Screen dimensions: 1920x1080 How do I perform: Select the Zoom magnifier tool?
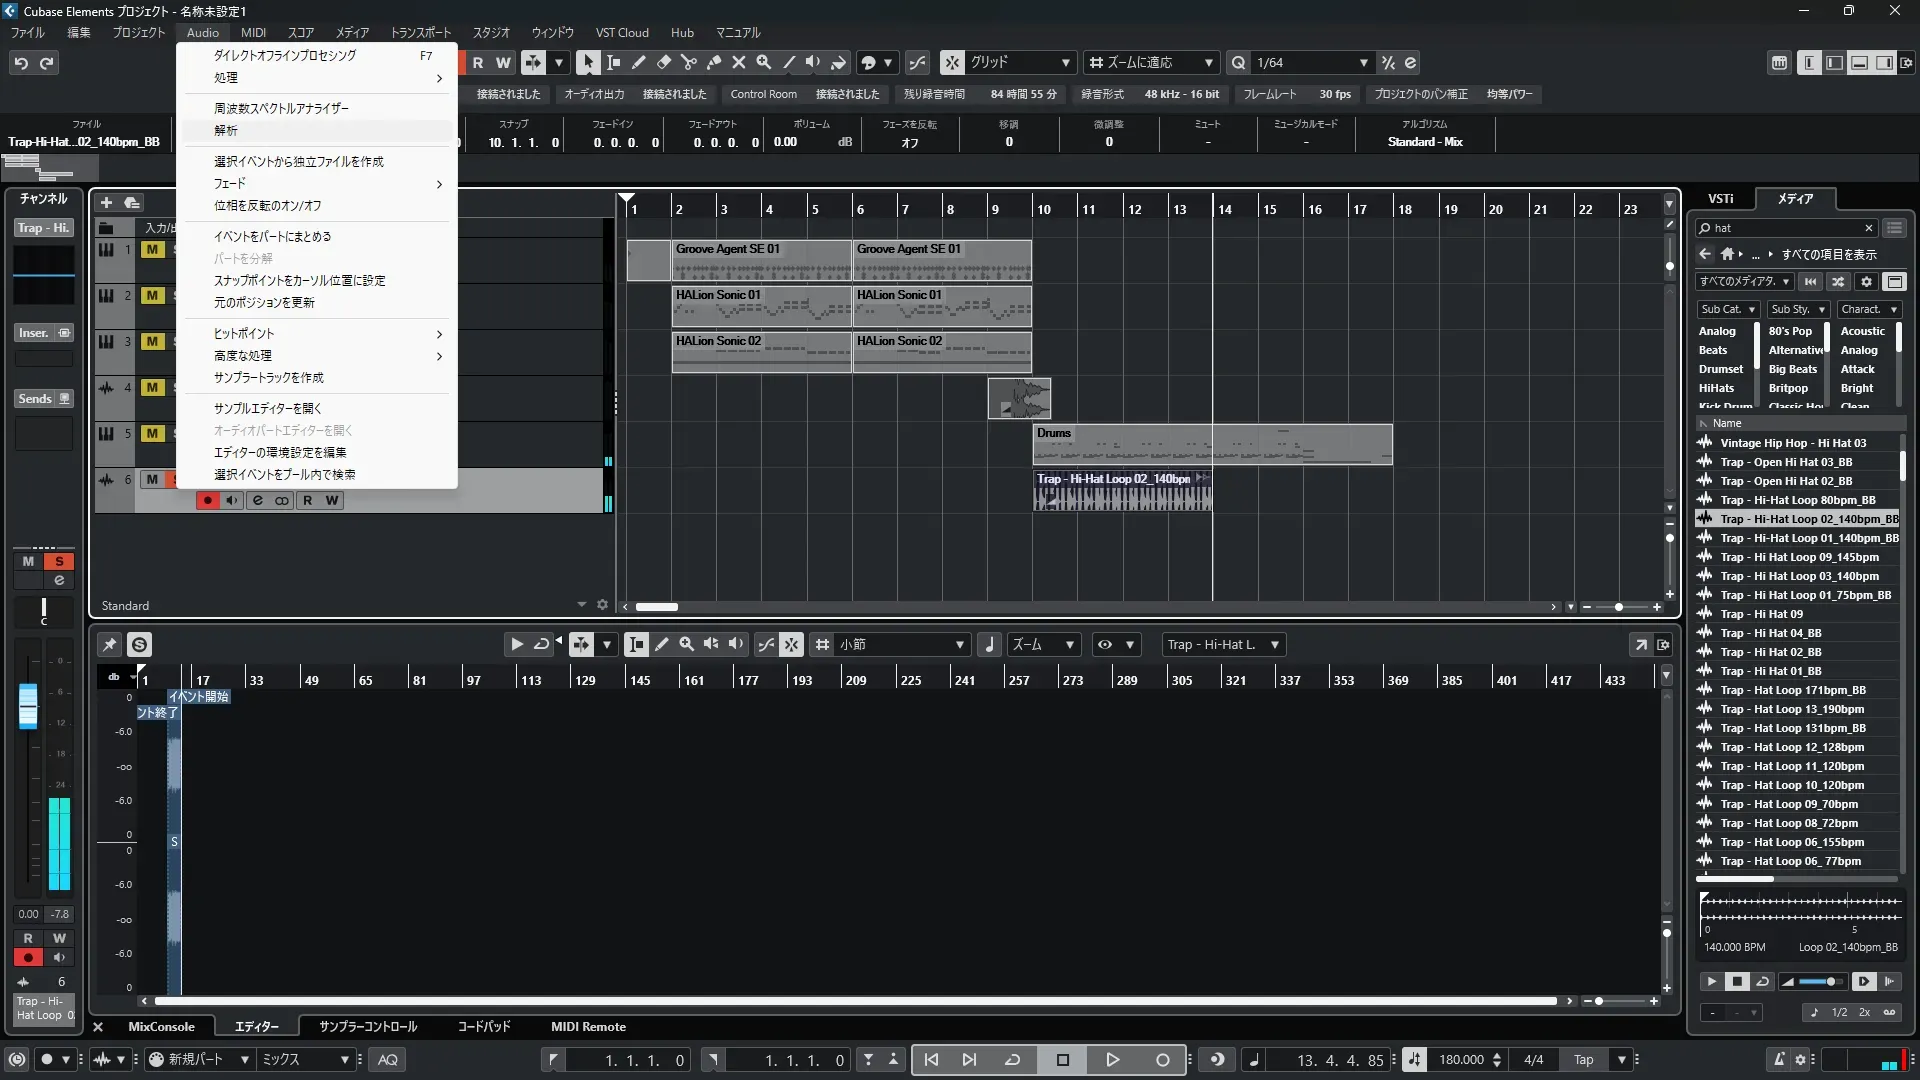point(763,62)
